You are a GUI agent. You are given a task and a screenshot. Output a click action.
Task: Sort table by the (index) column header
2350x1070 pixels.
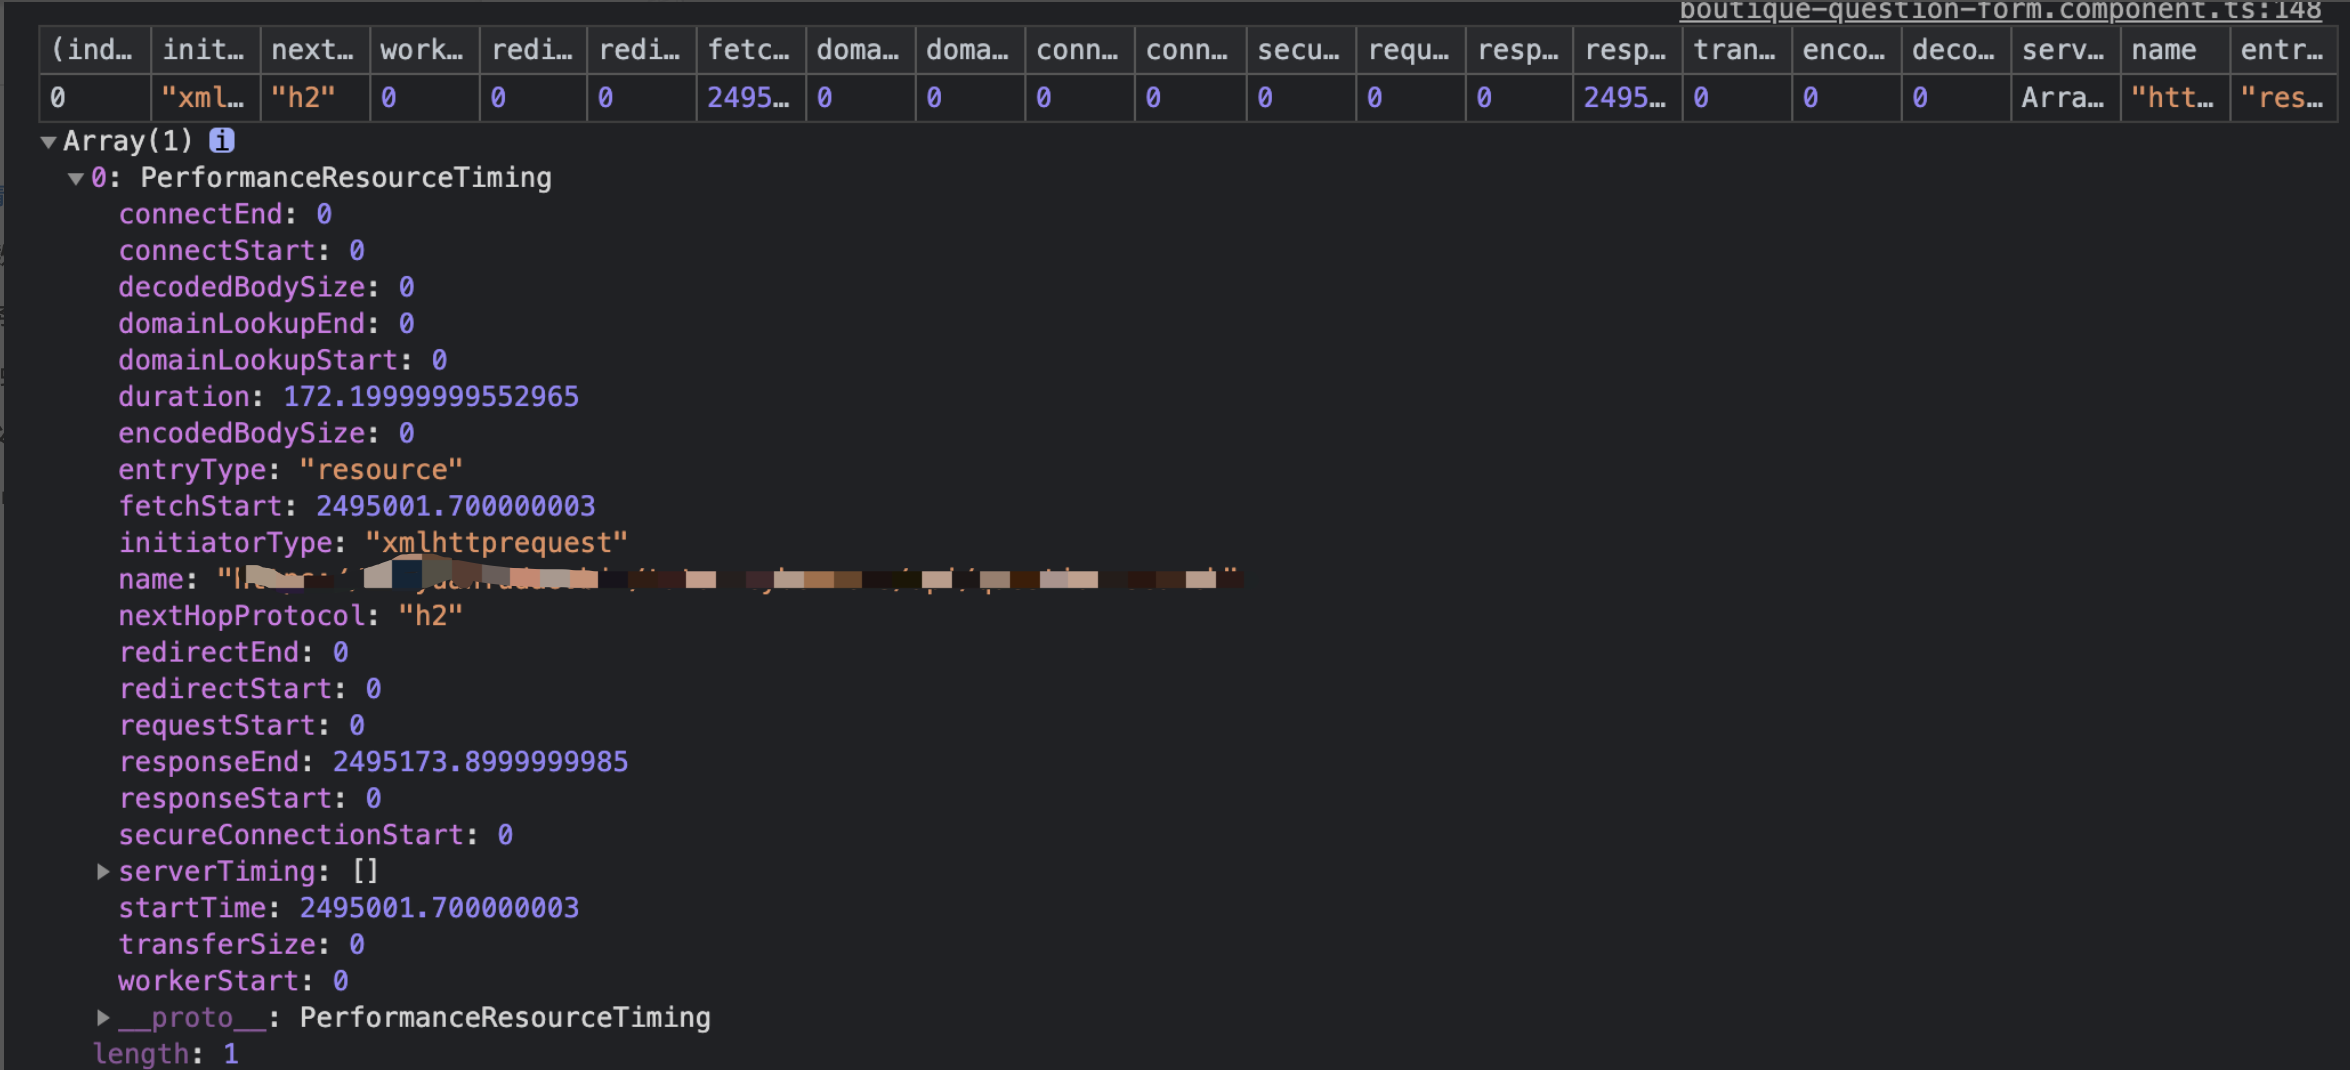[x=95, y=50]
